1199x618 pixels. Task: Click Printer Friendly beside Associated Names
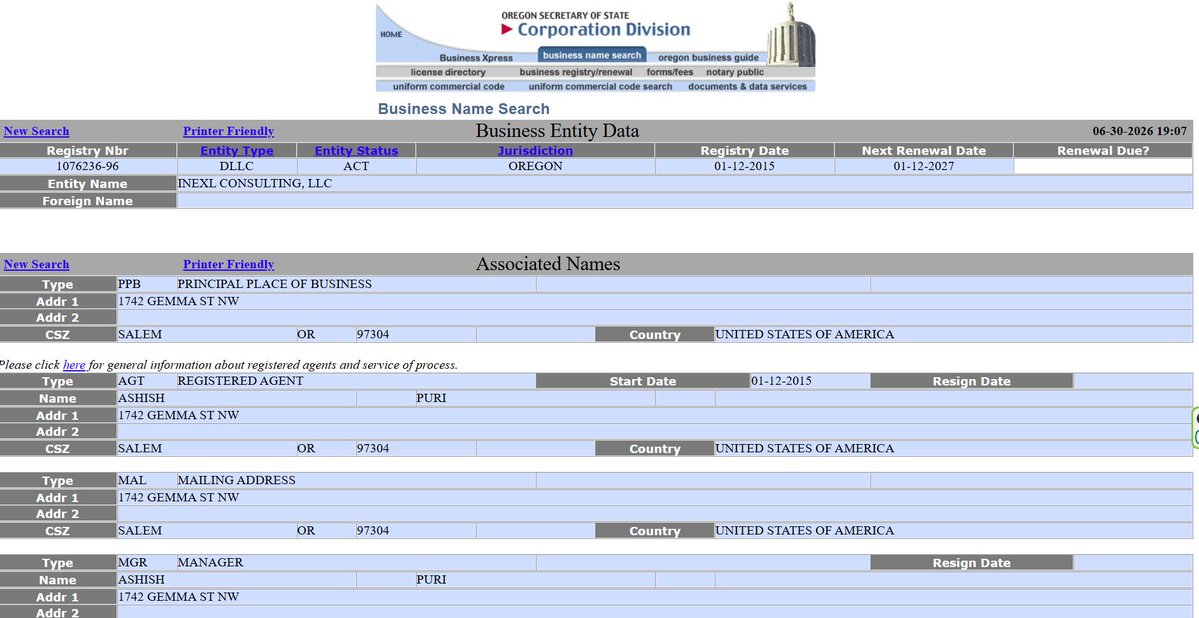(229, 264)
